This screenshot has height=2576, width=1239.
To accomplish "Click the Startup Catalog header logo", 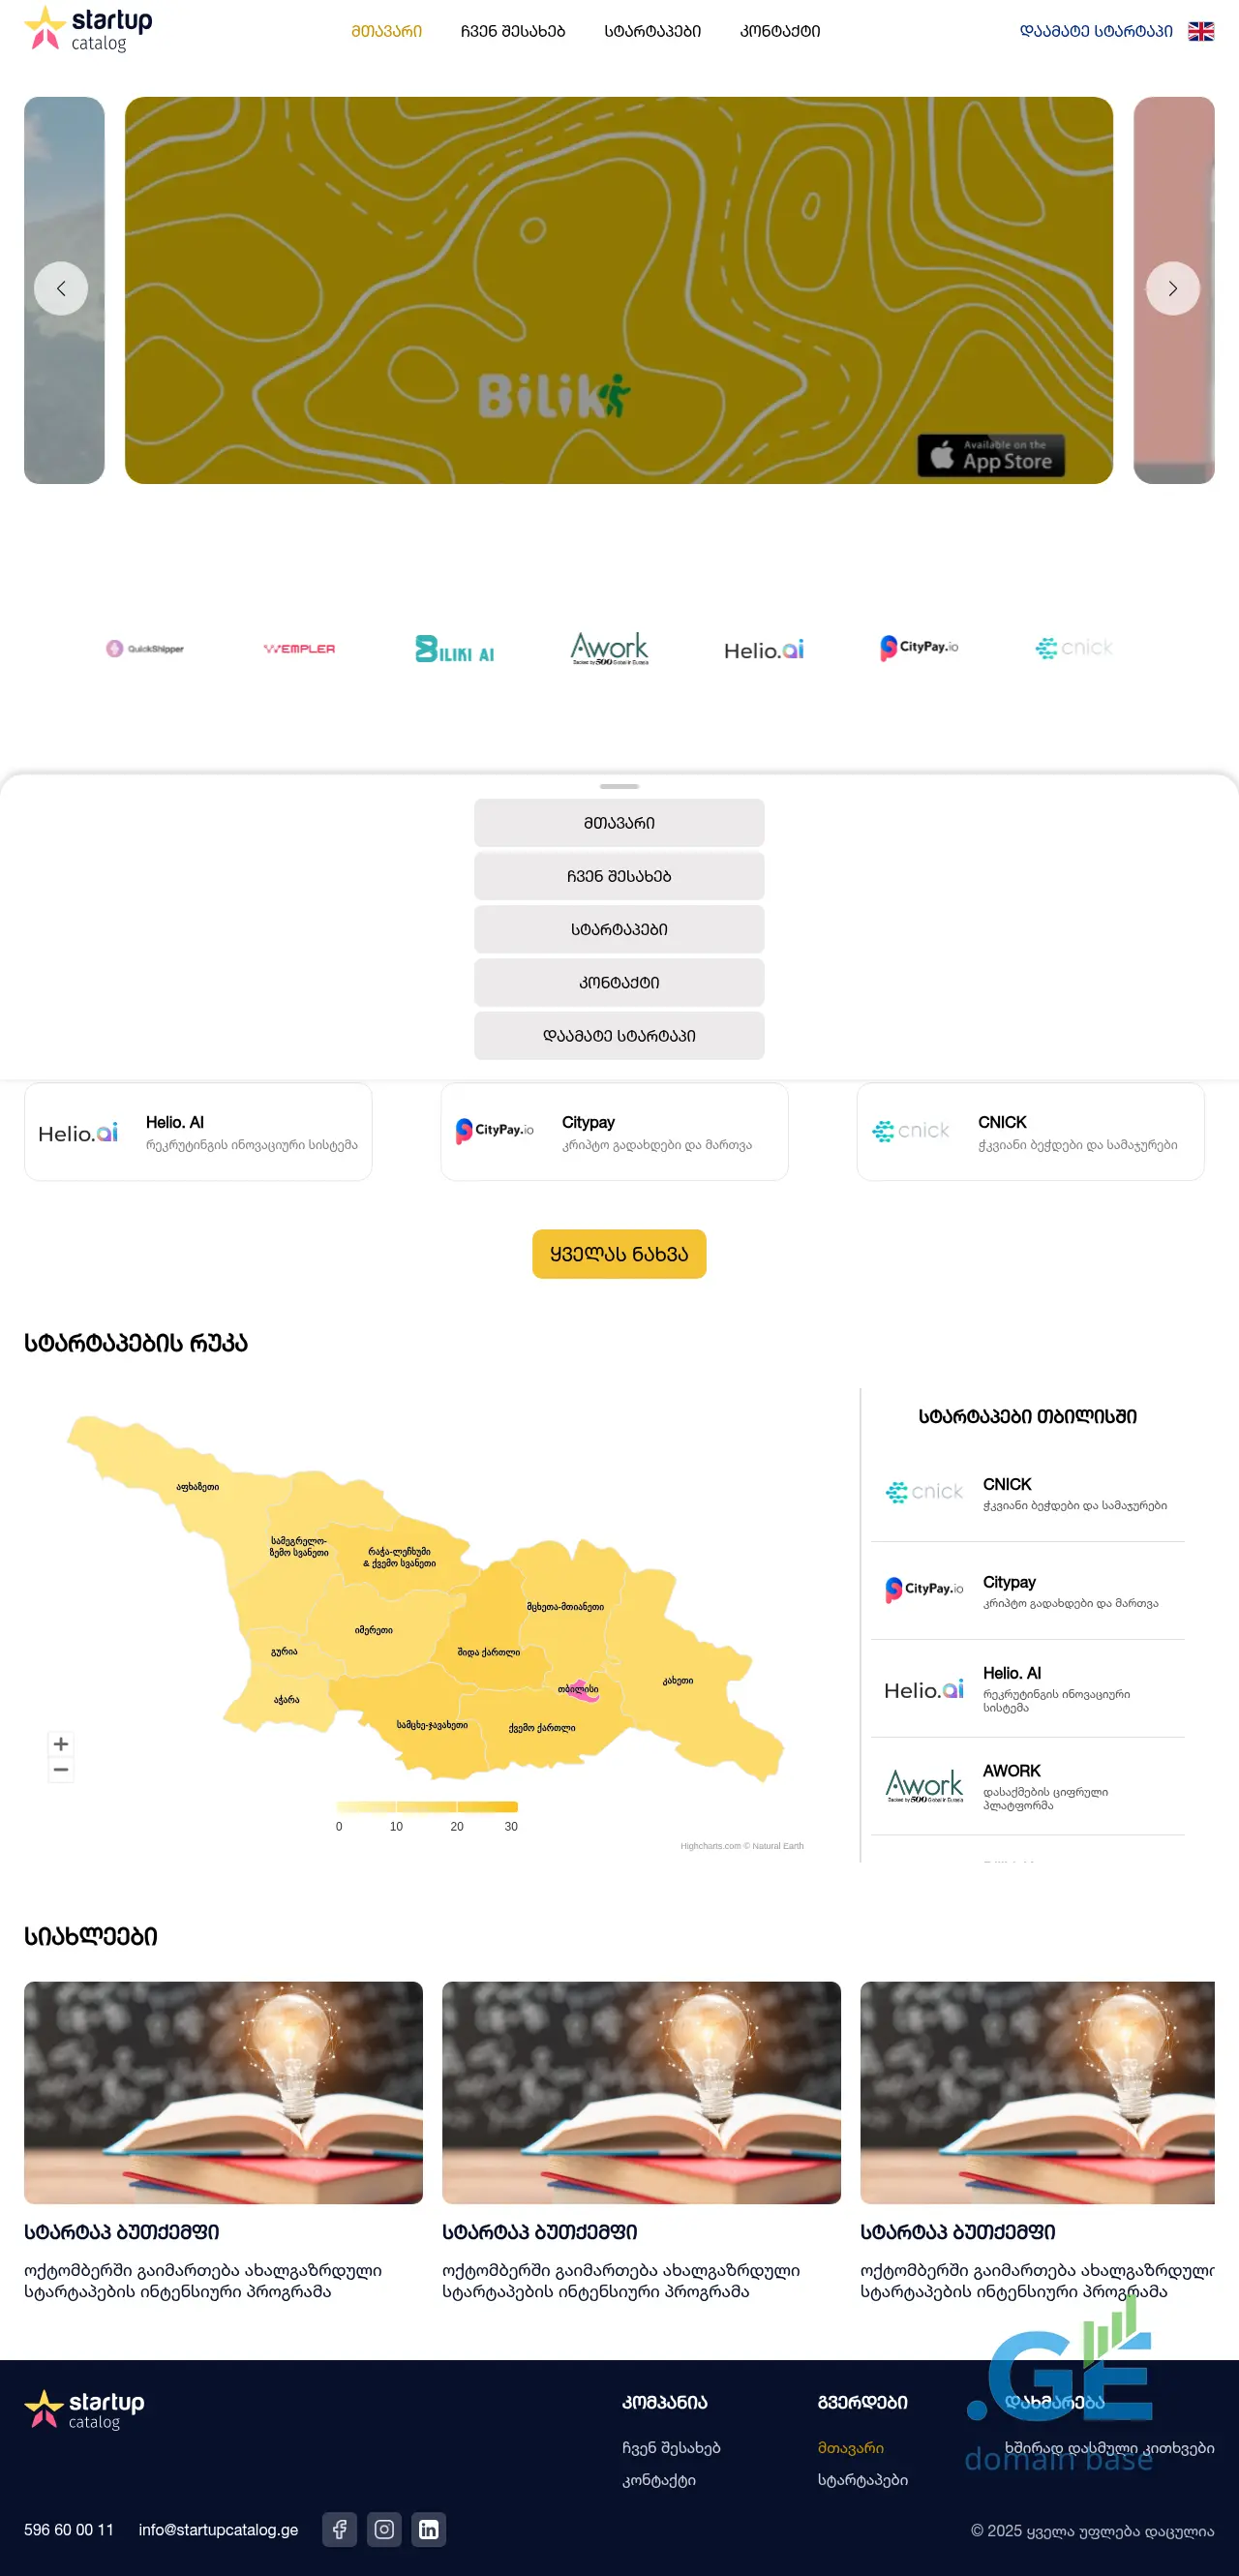I will (89, 29).
